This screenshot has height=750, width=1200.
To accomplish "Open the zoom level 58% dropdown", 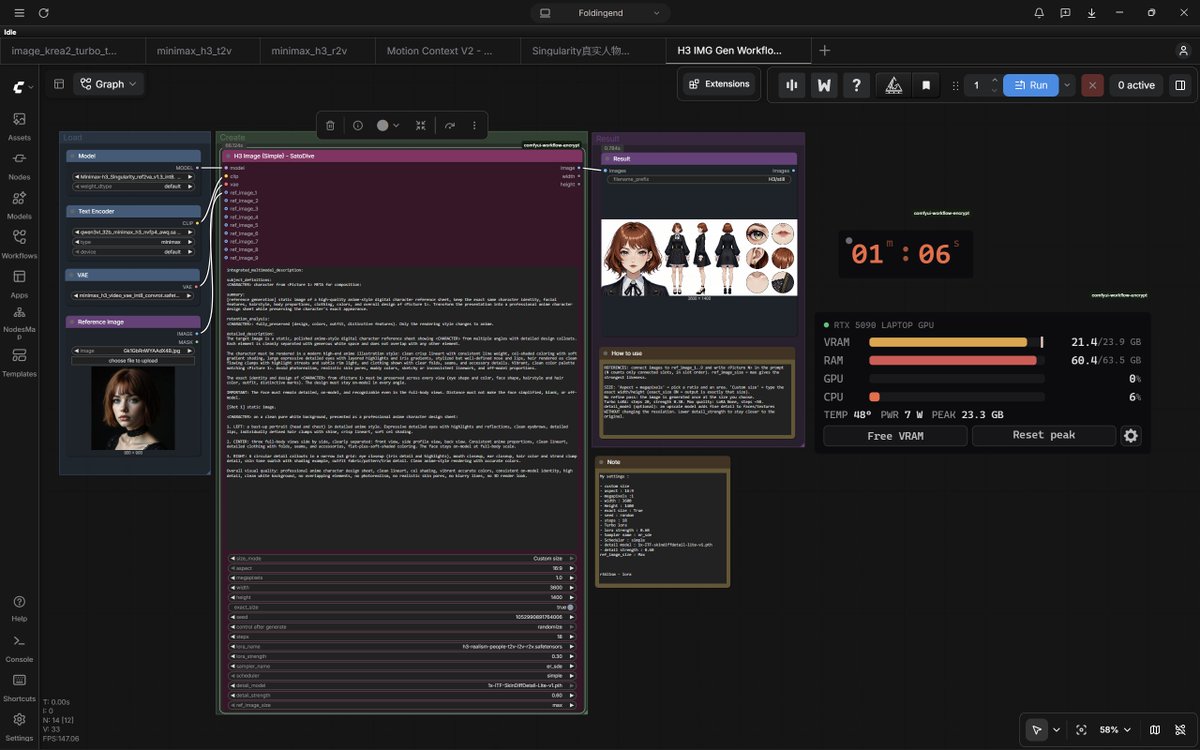I will pyautogui.click(x=1116, y=730).
